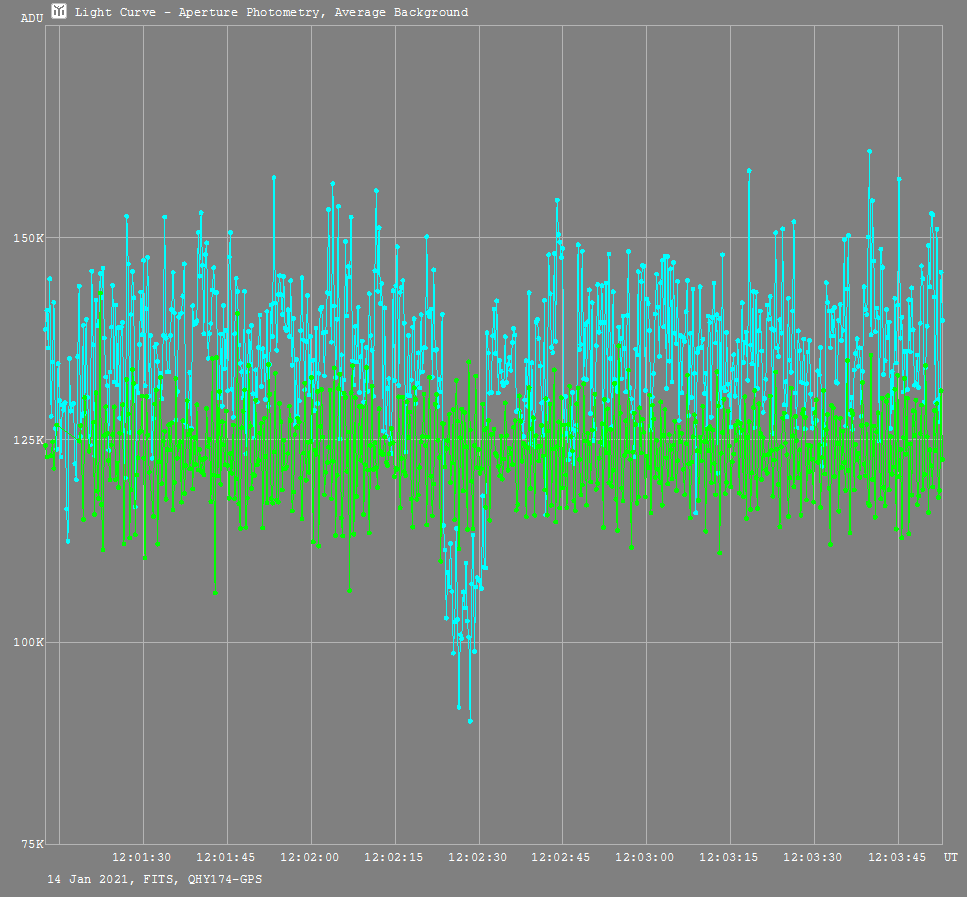The height and width of the screenshot is (897, 967).
Task: Select the highest cyan data point on the chart
Action: click(x=870, y=151)
